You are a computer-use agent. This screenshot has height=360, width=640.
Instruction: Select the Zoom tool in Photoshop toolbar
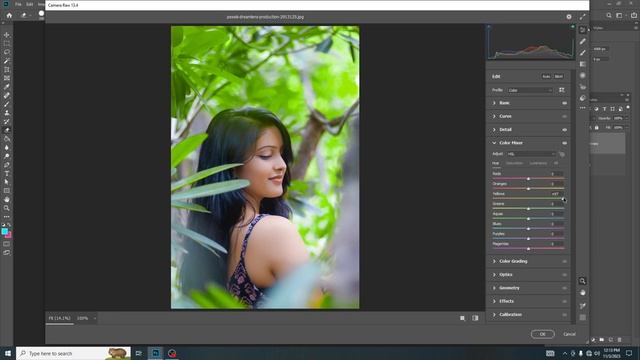7,208
